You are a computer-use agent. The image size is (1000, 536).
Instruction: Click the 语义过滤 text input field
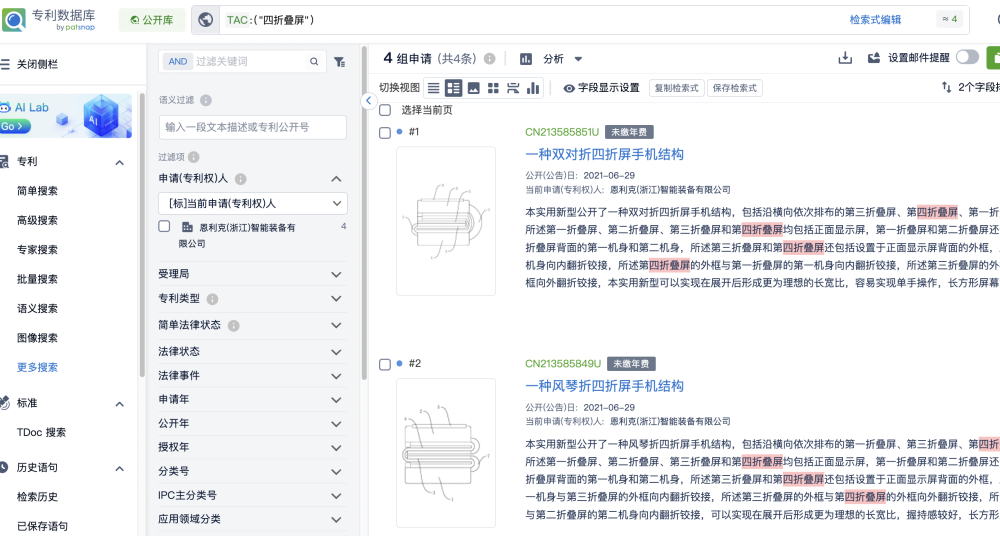pyautogui.click(x=252, y=127)
